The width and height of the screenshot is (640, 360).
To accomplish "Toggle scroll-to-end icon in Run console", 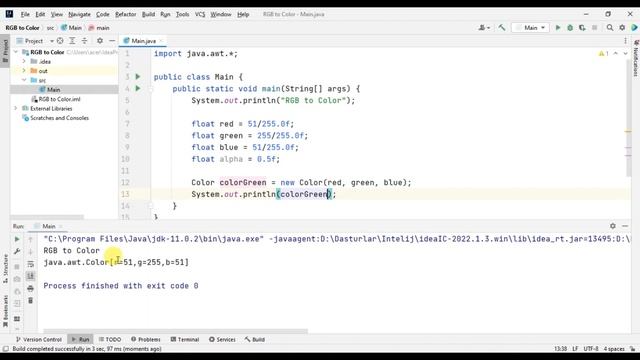I will coord(31,276).
